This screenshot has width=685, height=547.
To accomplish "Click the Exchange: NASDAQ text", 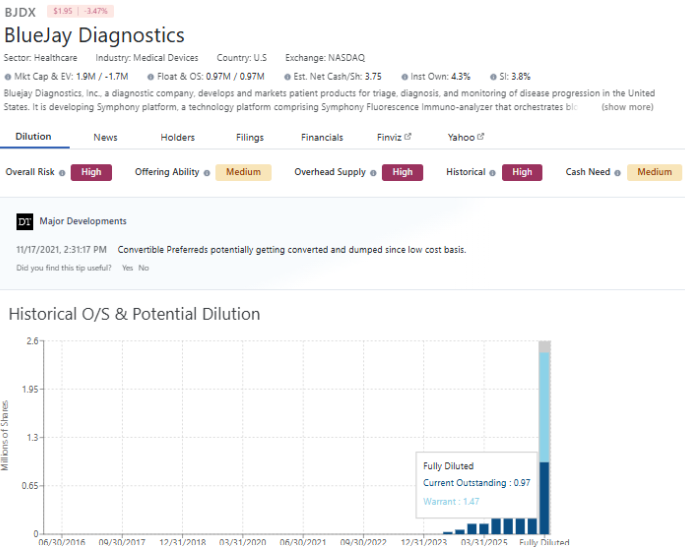I will pyautogui.click(x=325, y=58).
